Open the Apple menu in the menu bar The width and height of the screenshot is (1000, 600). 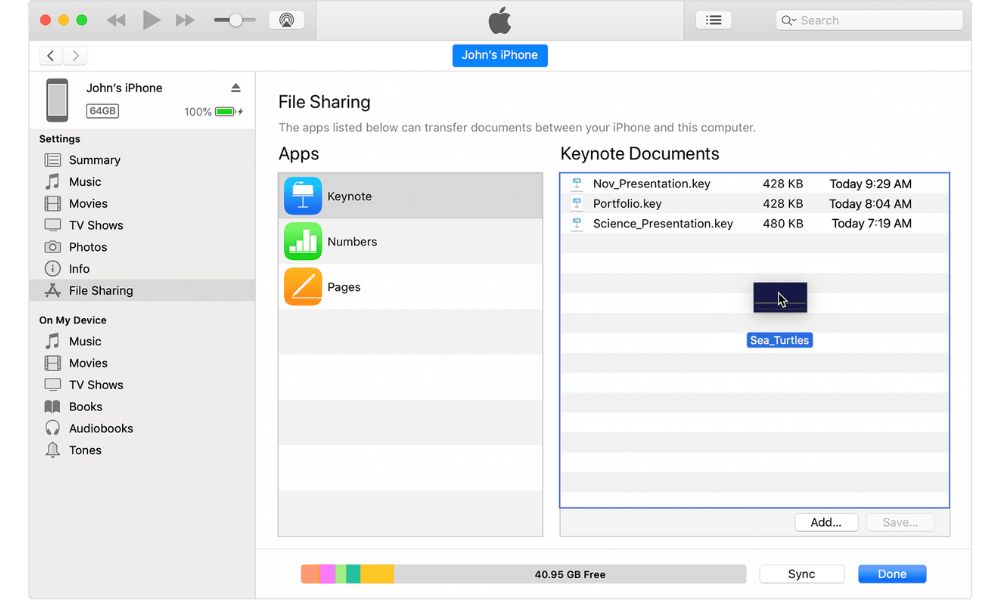tap(499, 18)
